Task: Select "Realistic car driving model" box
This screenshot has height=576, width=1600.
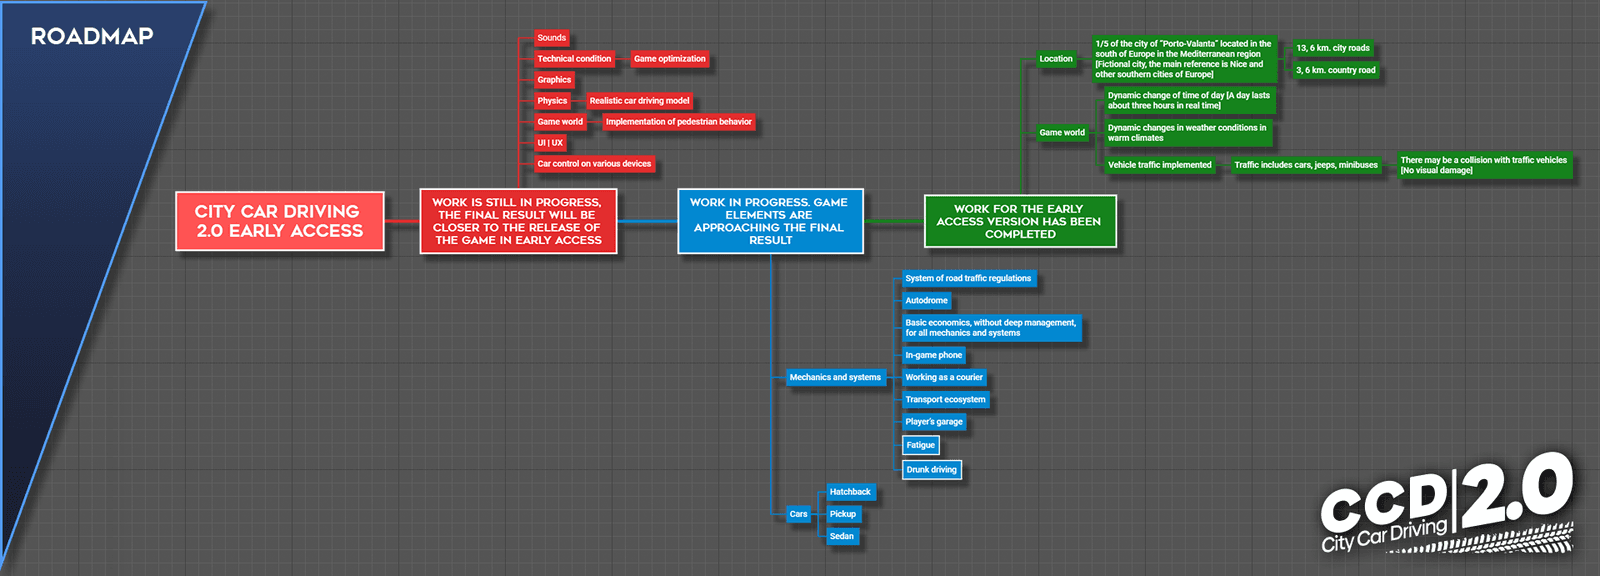Action: tap(640, 101)
